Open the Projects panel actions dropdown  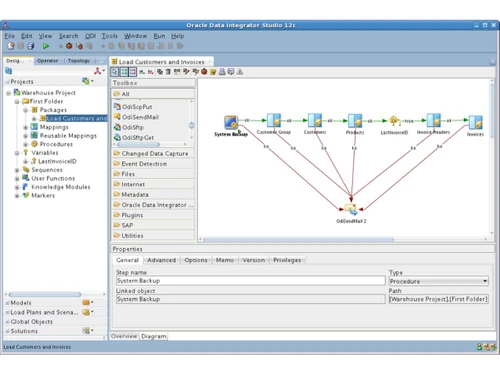(87, 81)
